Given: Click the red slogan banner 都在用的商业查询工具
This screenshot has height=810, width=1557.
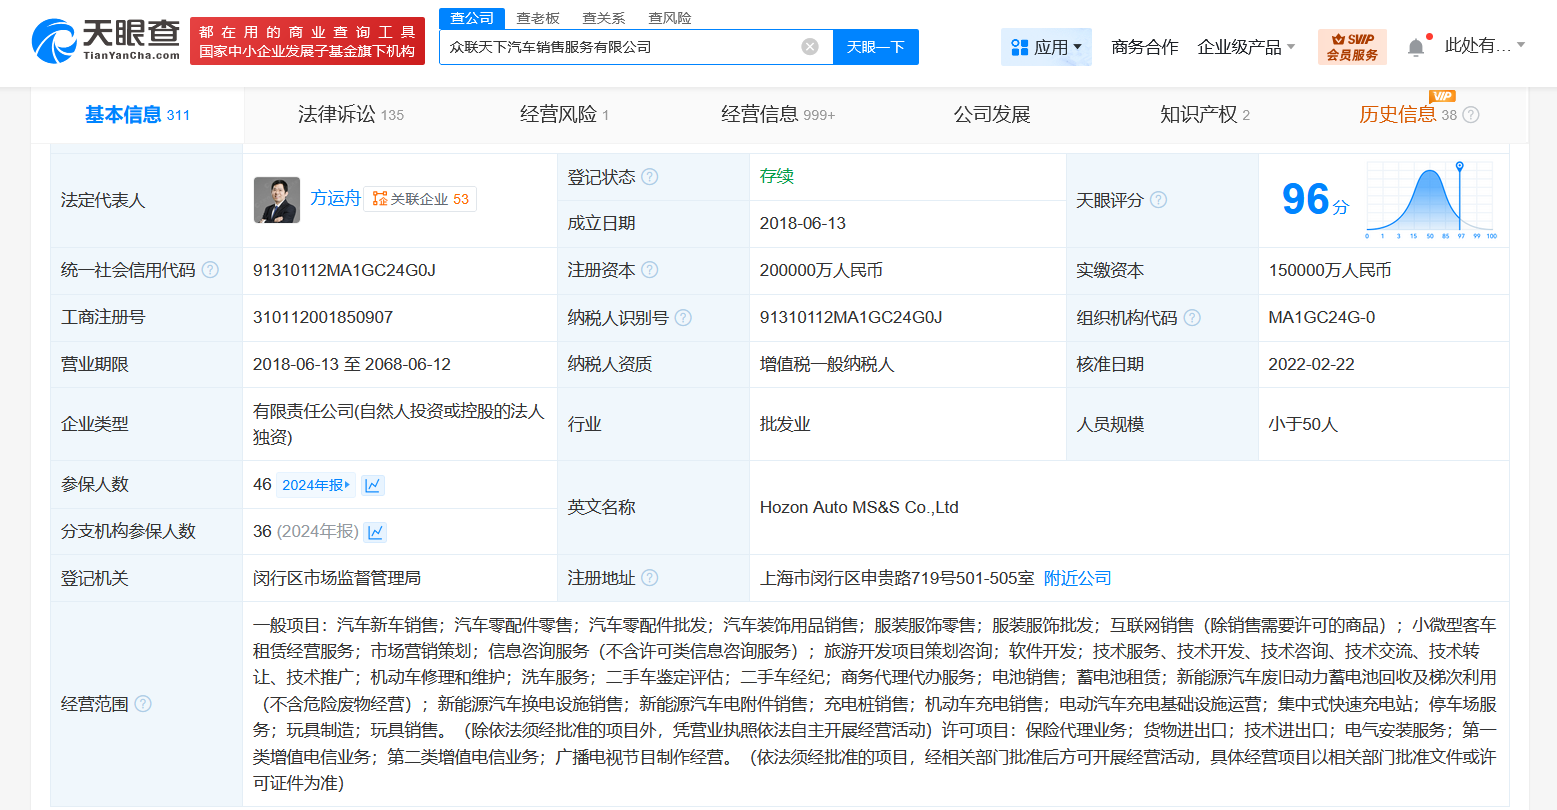Looking at the screenshot, I should point(307,41).
